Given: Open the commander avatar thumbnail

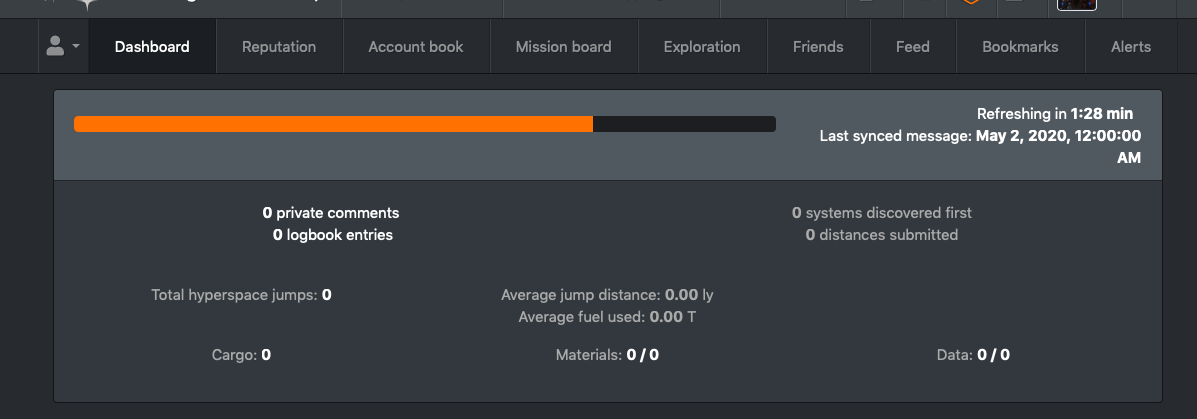Looking at the screenshot, I should click(x=1076, y=5).
